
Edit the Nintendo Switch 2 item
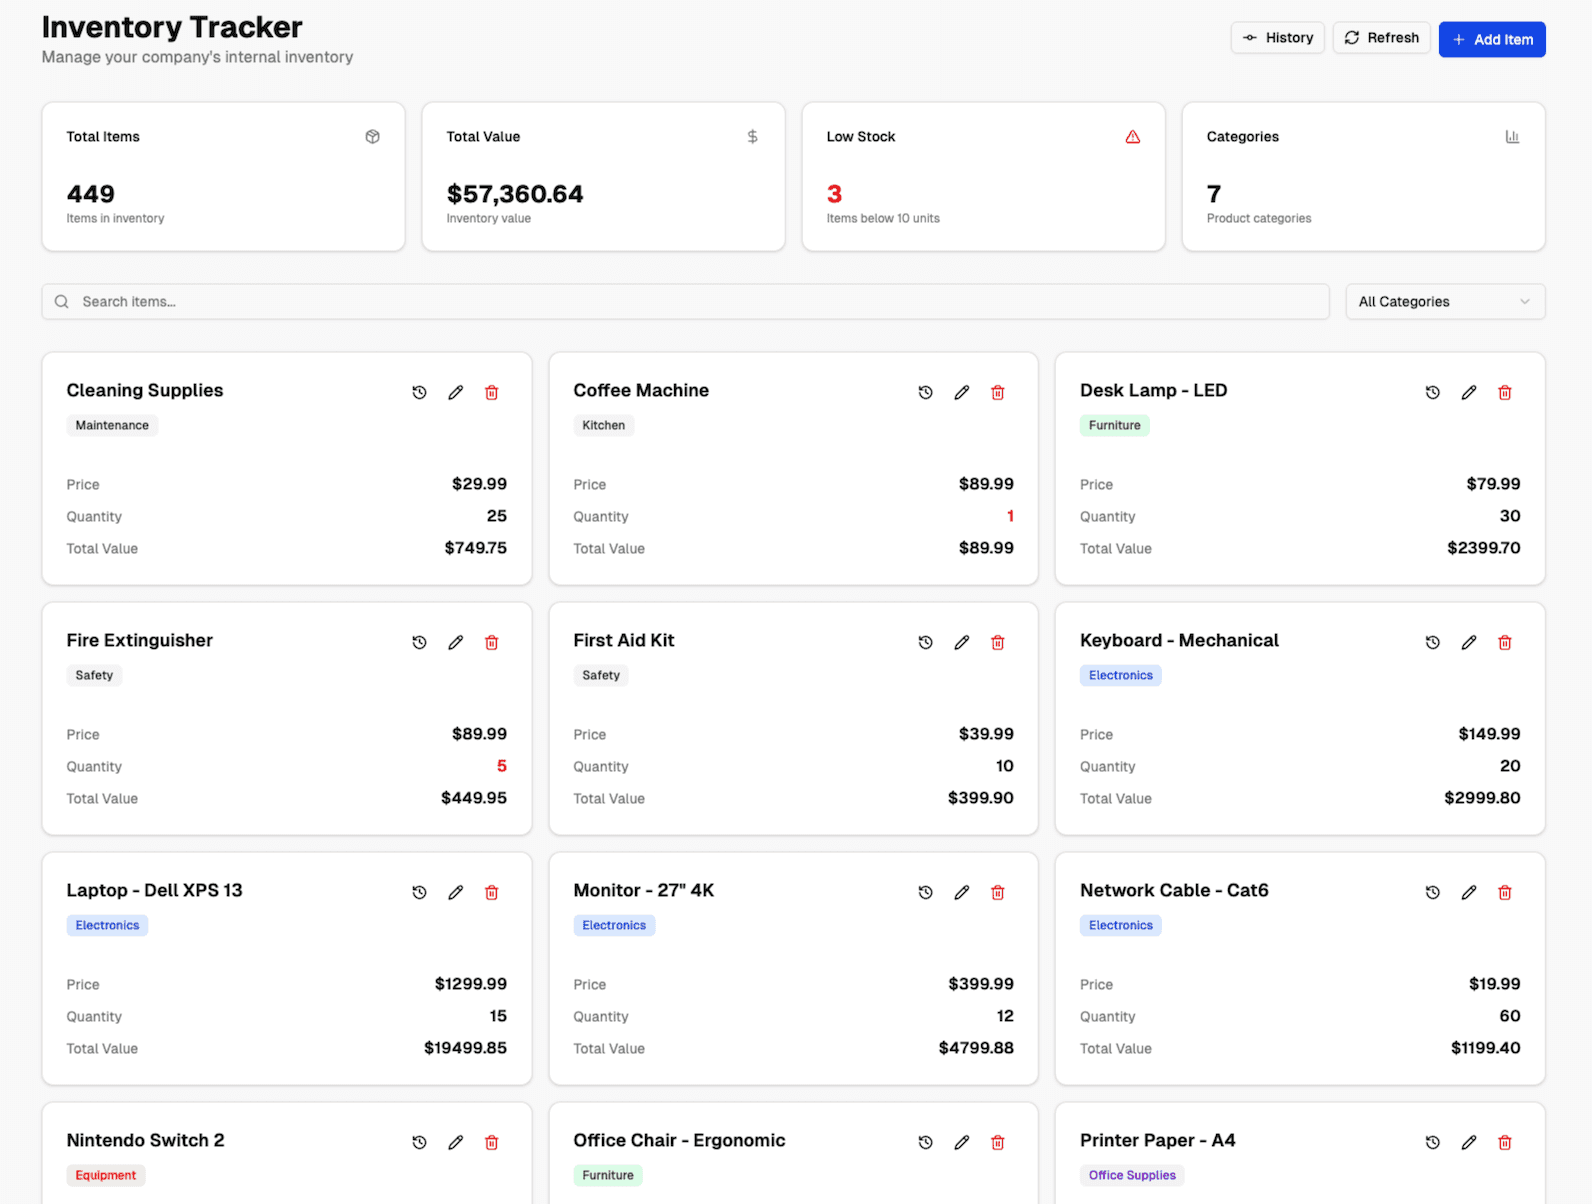pyautogui.click(x=455, y=1143)
